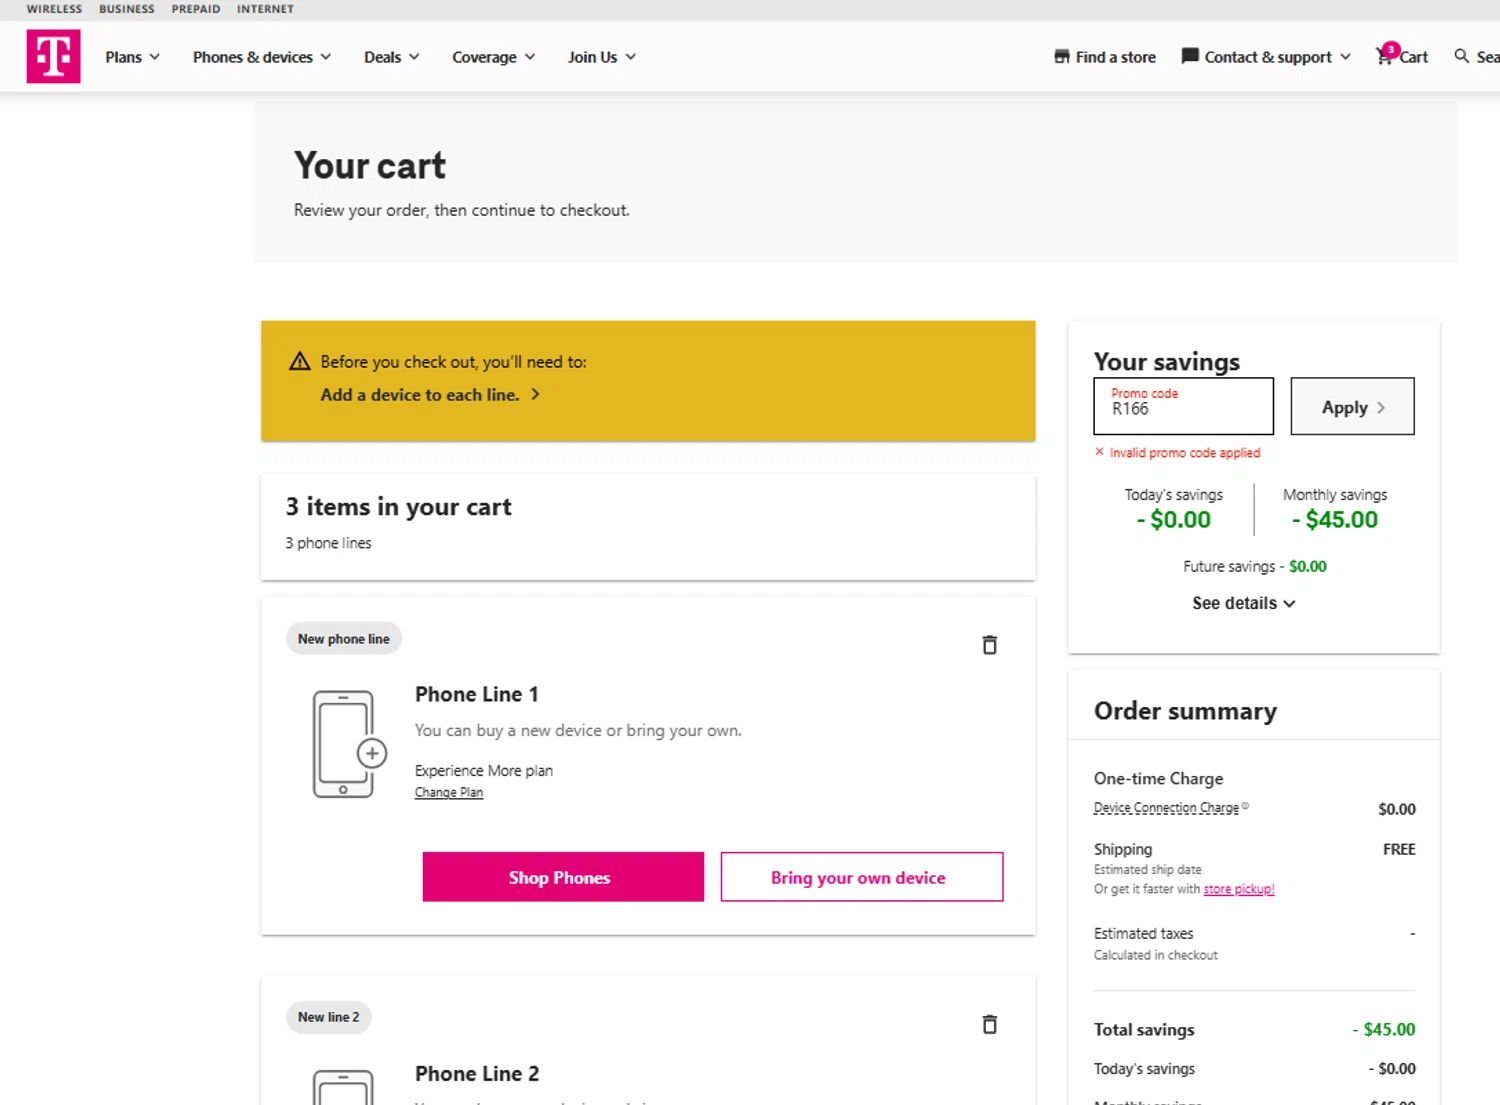1500x1105 pixels.
Task: Click the Apply promo code button
Action: (1352, 406)
